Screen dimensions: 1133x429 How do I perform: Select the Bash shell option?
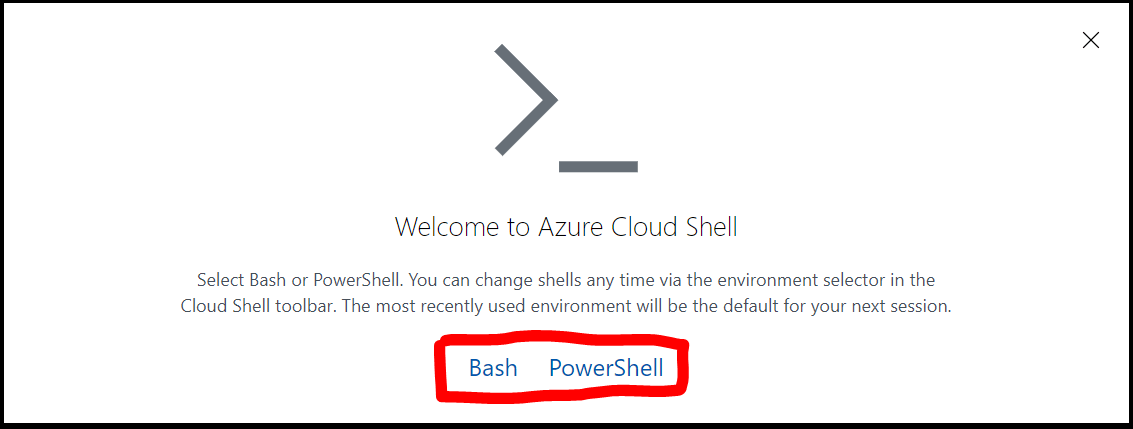pyautogui.click(x=493, y=368)
